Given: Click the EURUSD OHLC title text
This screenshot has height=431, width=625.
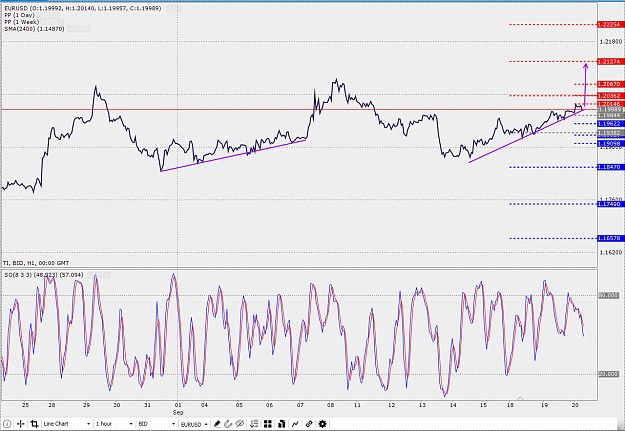Looking at the screenshot, I should [x=83, y=8].
